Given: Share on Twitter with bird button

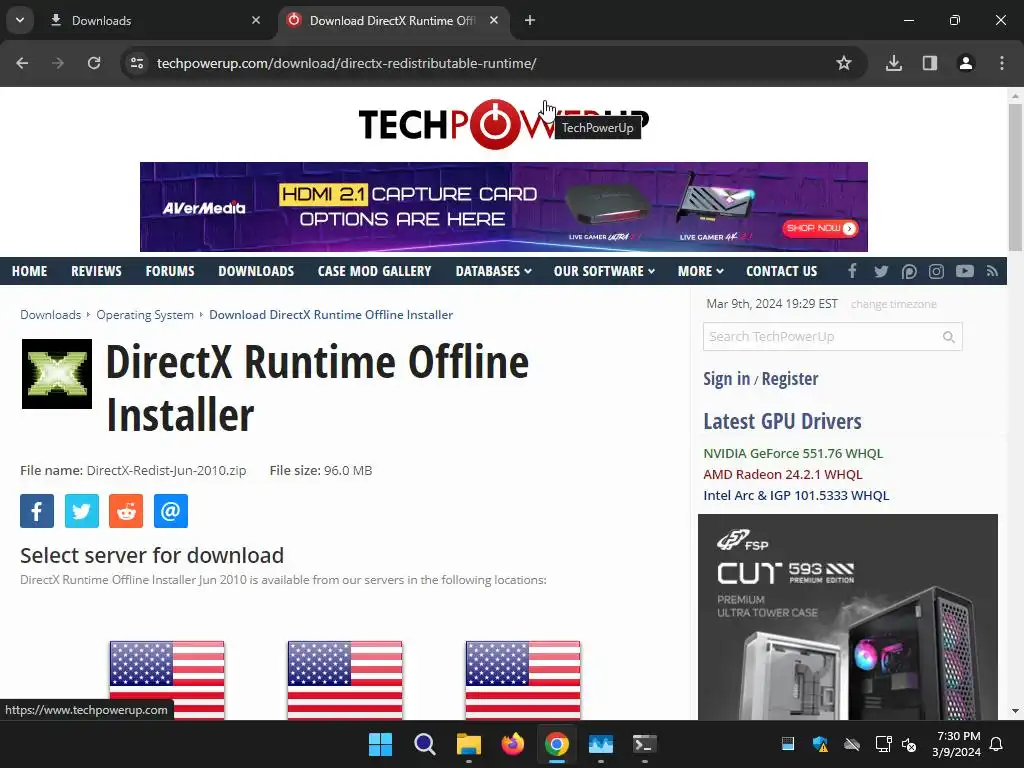Looking at the screenshot, I should click(82, 511).
